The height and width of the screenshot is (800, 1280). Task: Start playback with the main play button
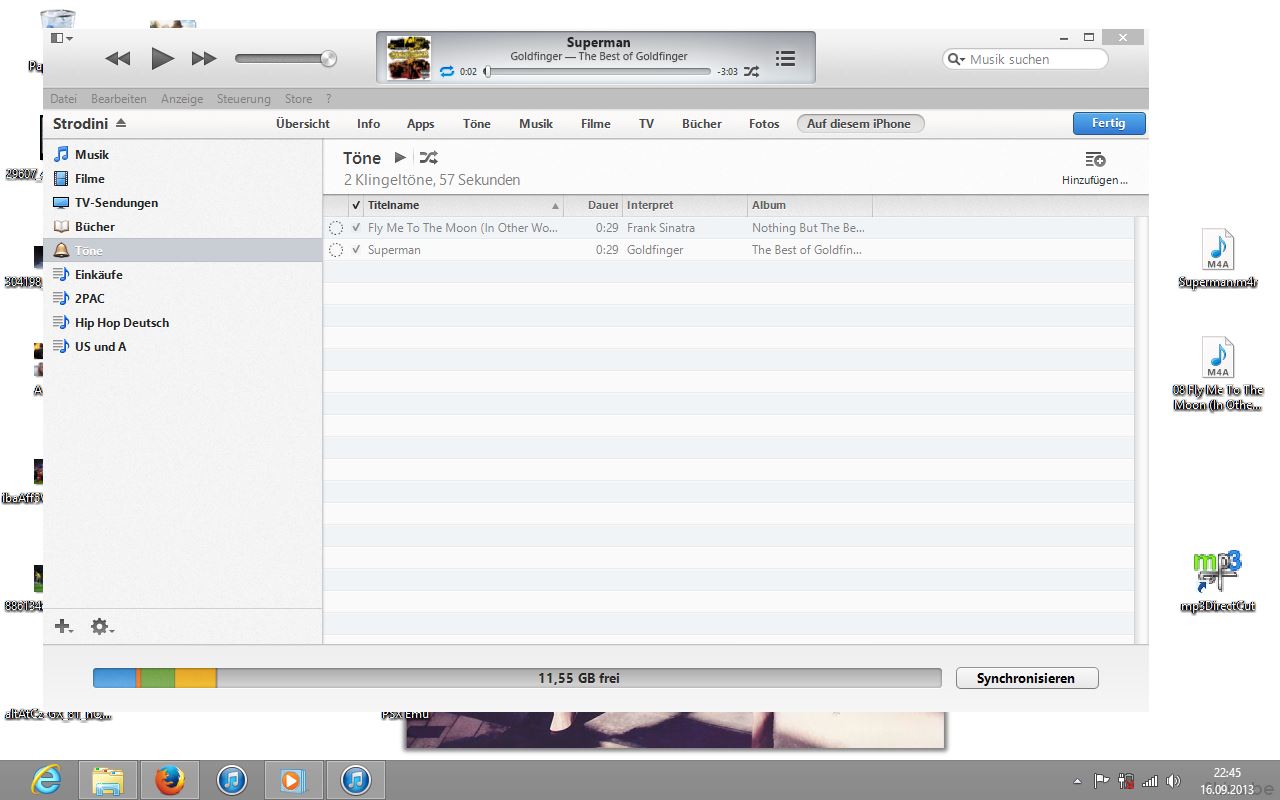pos(162,58)
